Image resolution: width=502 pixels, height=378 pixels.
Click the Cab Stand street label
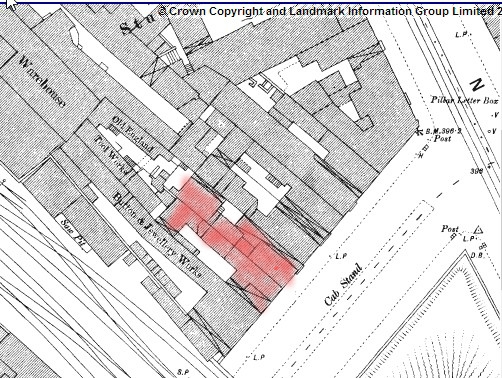343,285
